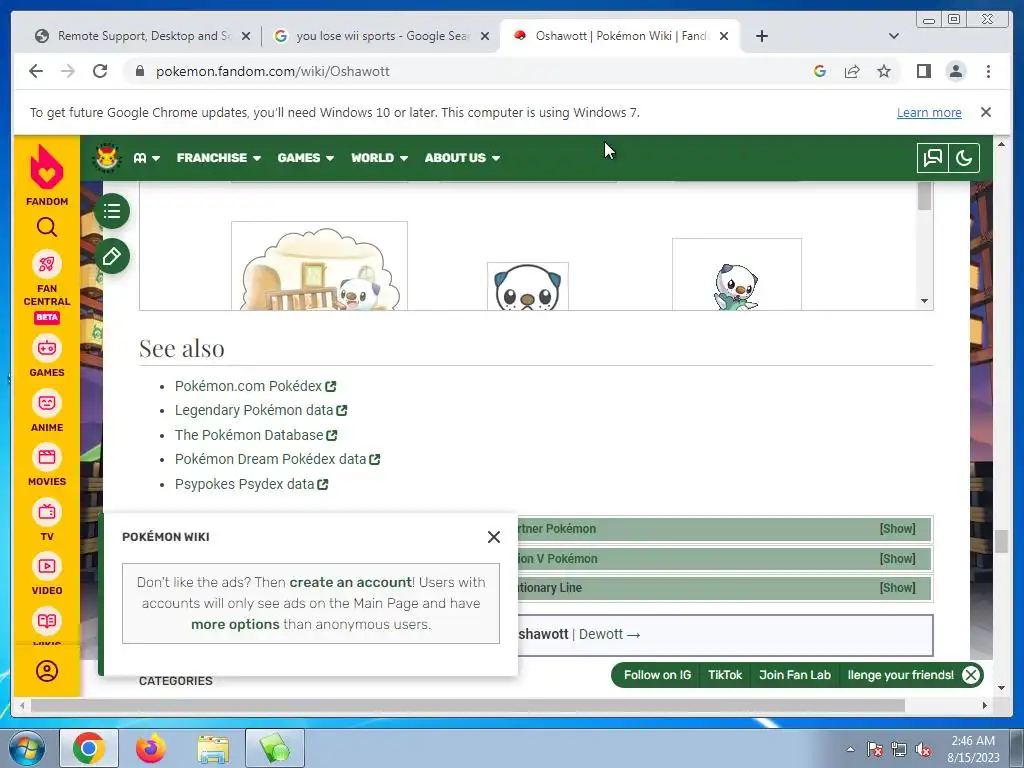Switch to you lose wii sports tab
The image size is (1024, 768).
click(382, 36)
